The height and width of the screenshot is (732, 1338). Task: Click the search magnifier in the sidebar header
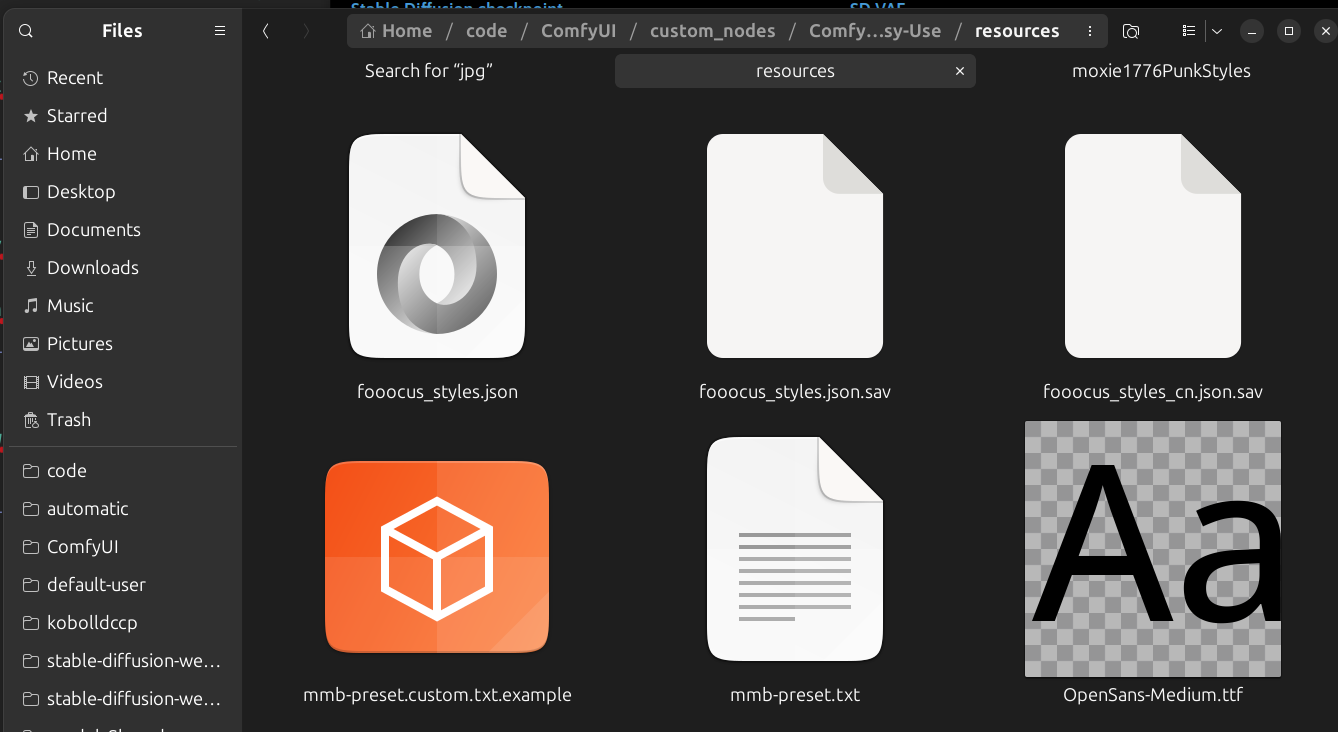pyautogui.click(x=26, y=31)
